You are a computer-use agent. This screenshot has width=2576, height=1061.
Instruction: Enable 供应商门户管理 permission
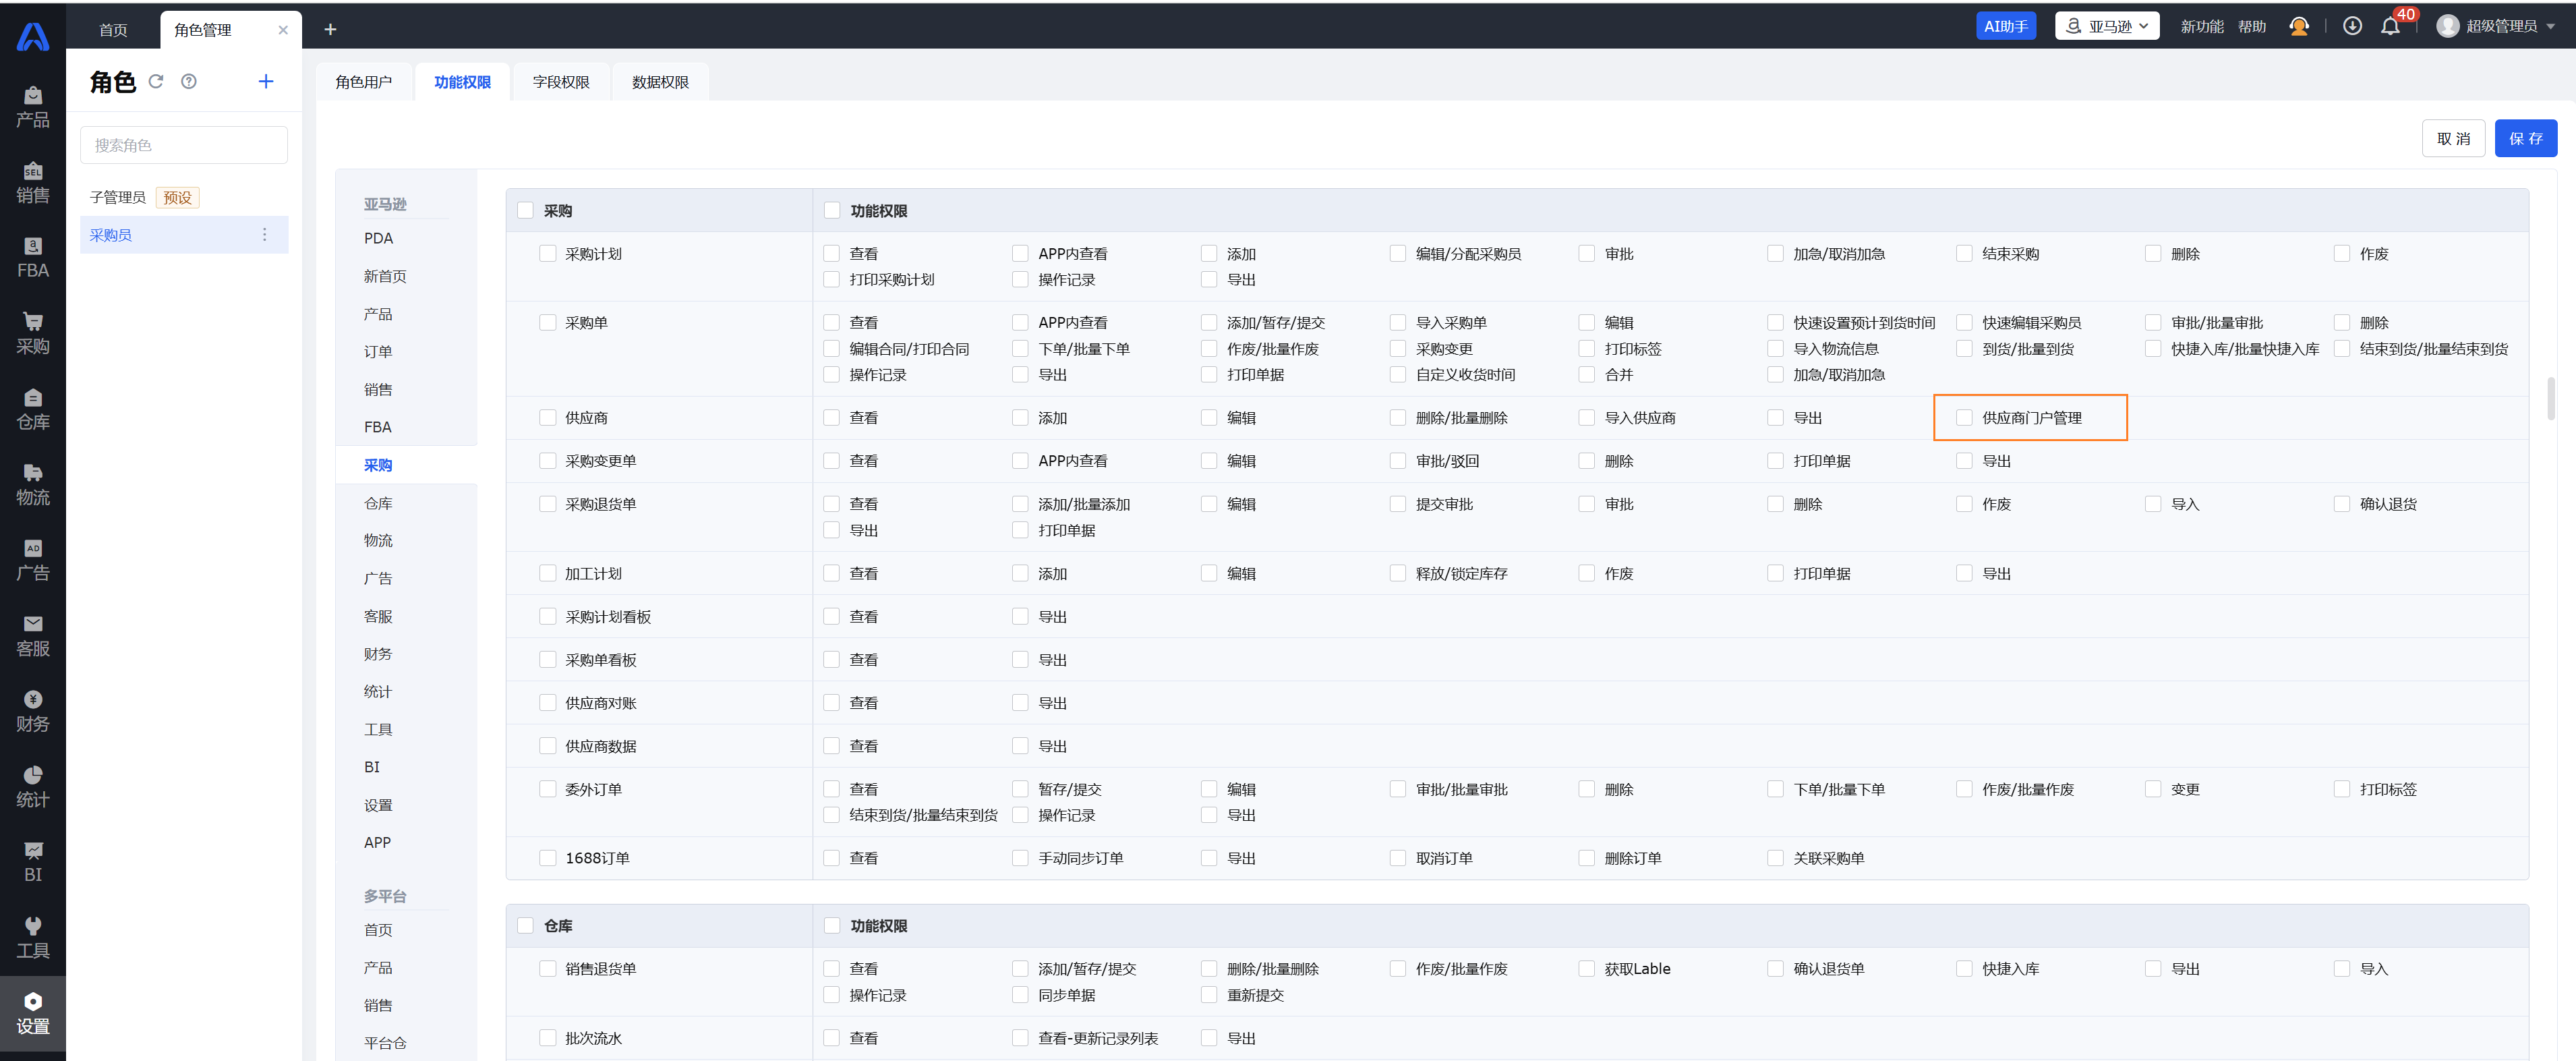pyautogui.click(x=1964, y=417)
